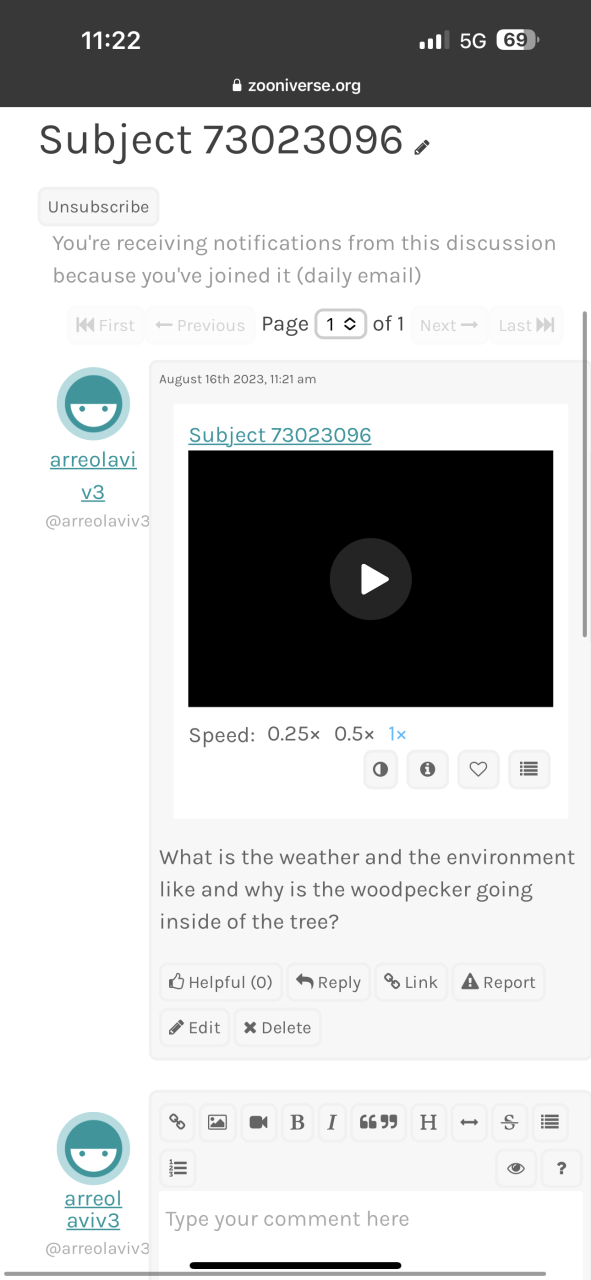Click Reply on the comment
This screenshot has height=1280, width=591.
329,982
